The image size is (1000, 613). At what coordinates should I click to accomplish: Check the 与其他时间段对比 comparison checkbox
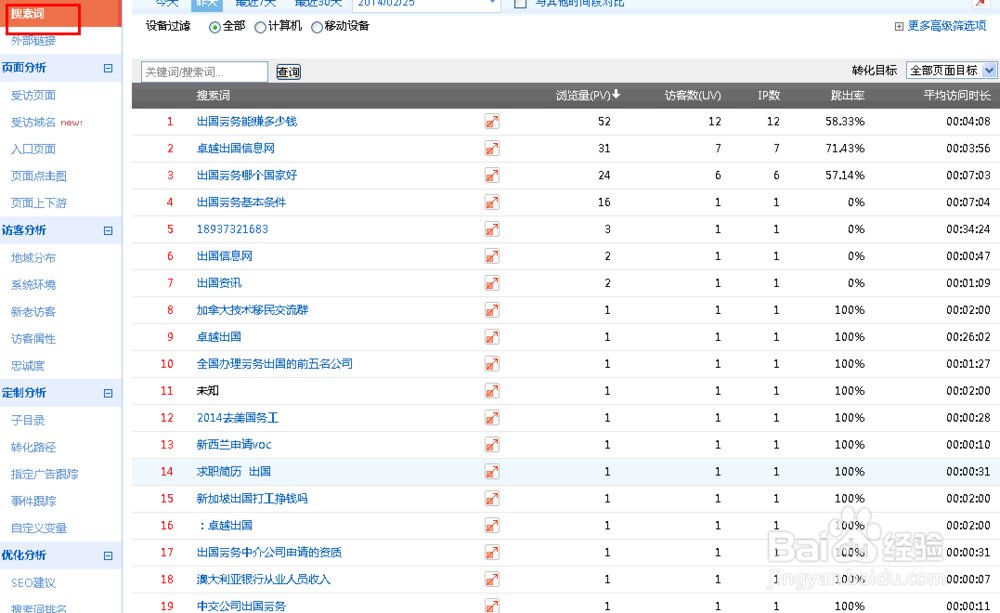521,3
